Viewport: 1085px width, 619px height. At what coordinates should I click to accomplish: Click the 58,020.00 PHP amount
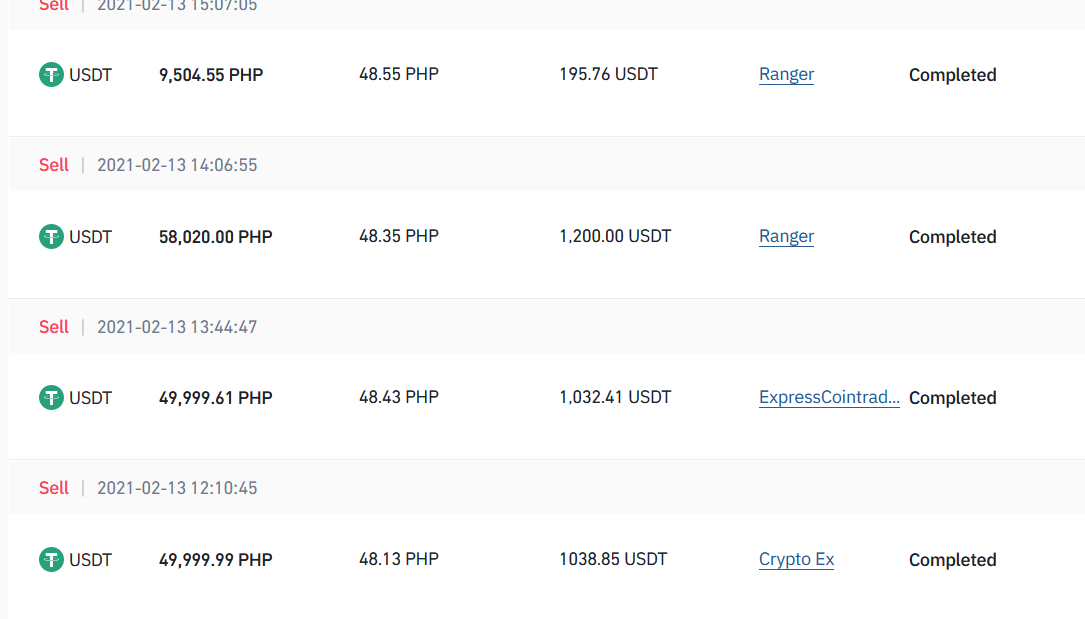click(215, 237)
